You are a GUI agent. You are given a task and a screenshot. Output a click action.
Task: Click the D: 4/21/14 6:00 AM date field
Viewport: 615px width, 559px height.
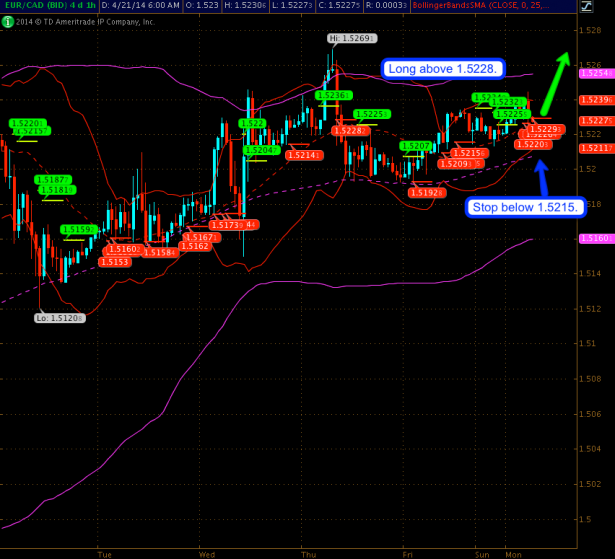140,5
